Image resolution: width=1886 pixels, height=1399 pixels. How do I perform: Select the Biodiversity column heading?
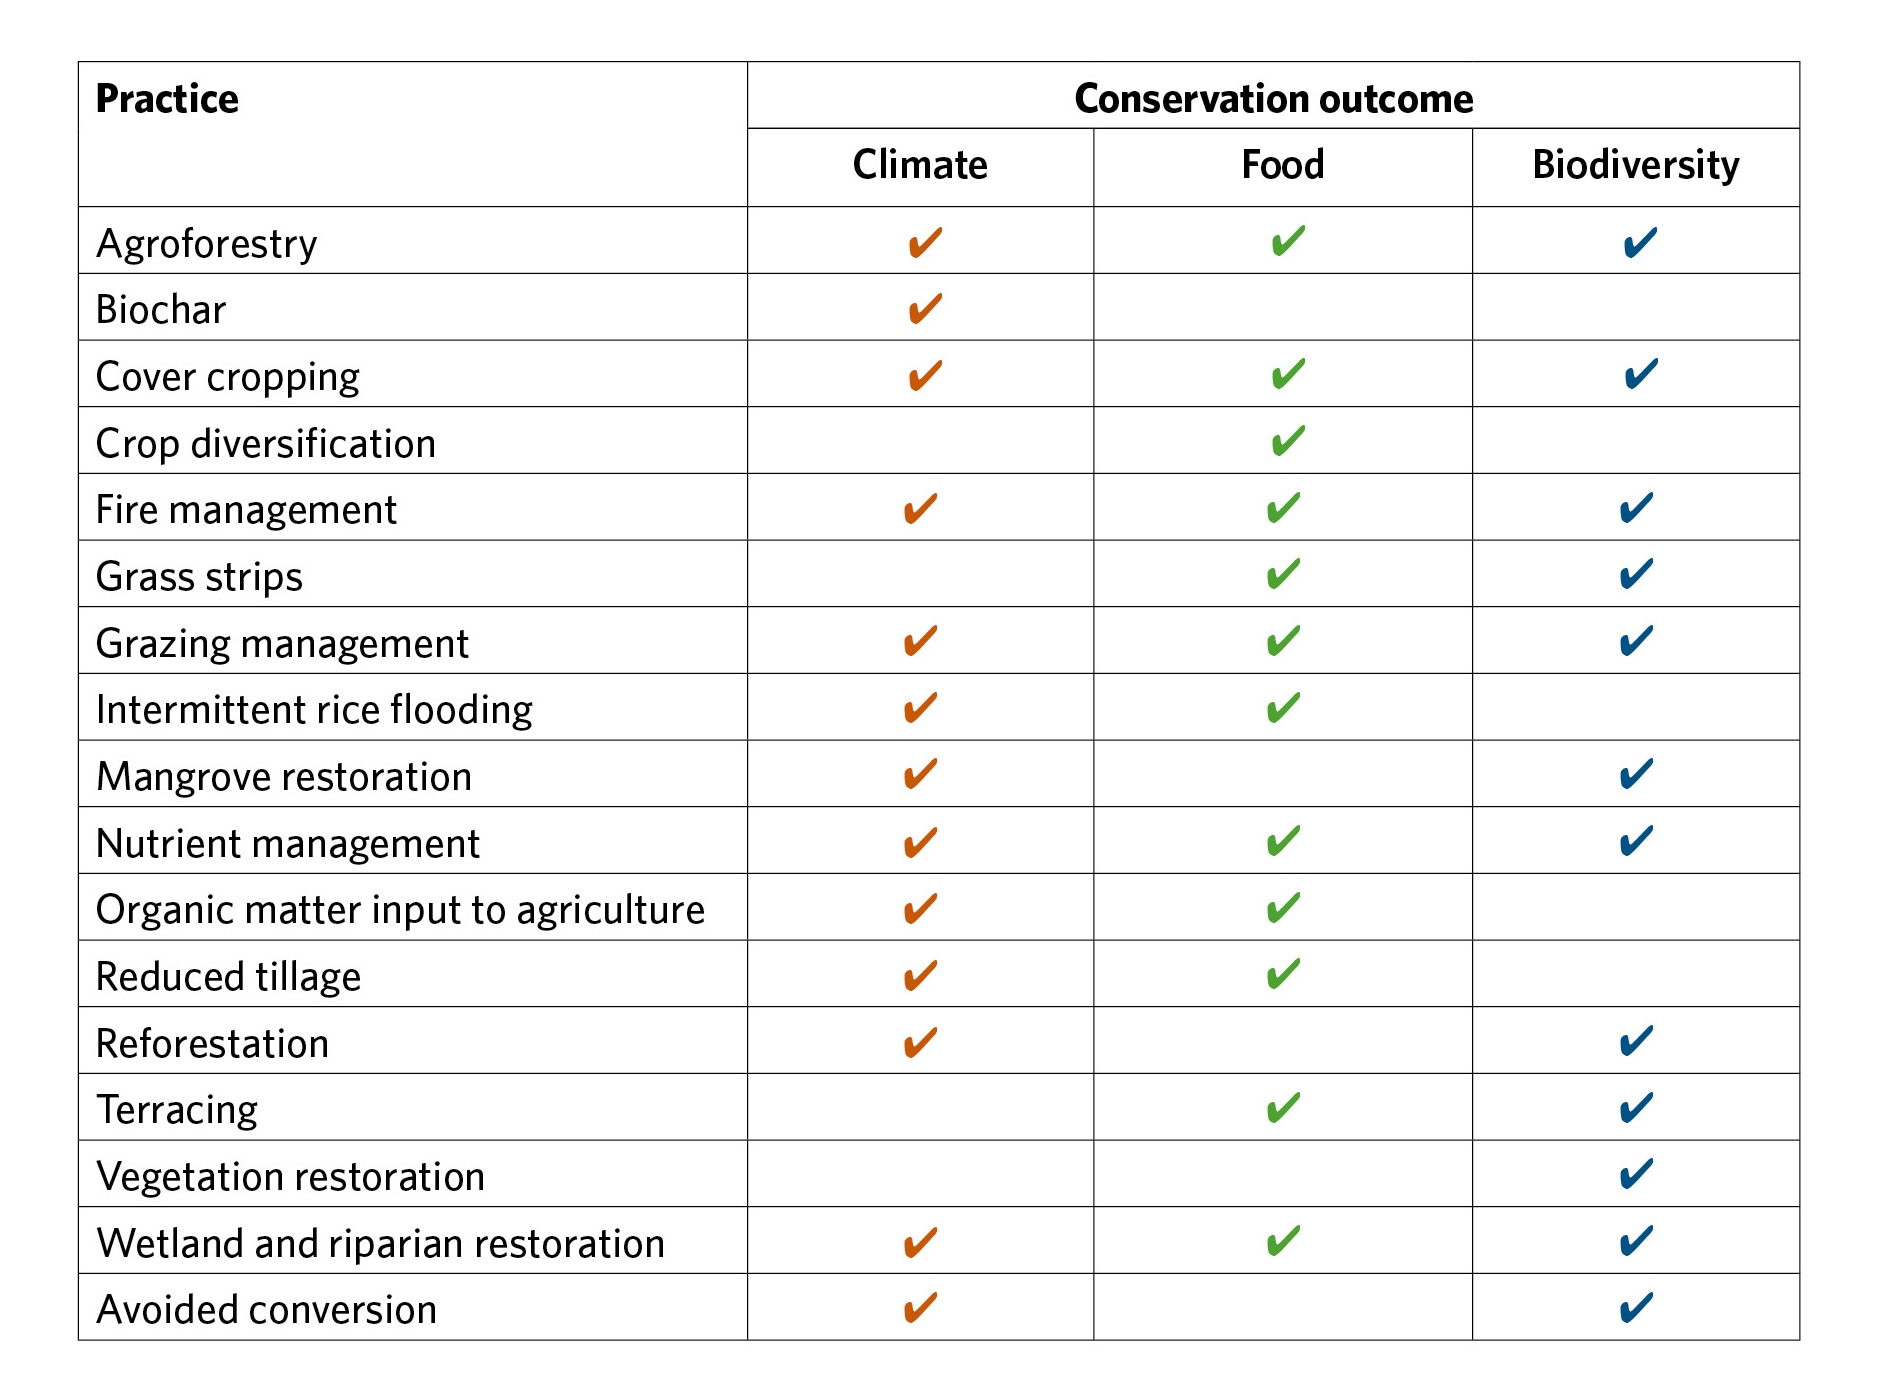tap(1636, 165)
